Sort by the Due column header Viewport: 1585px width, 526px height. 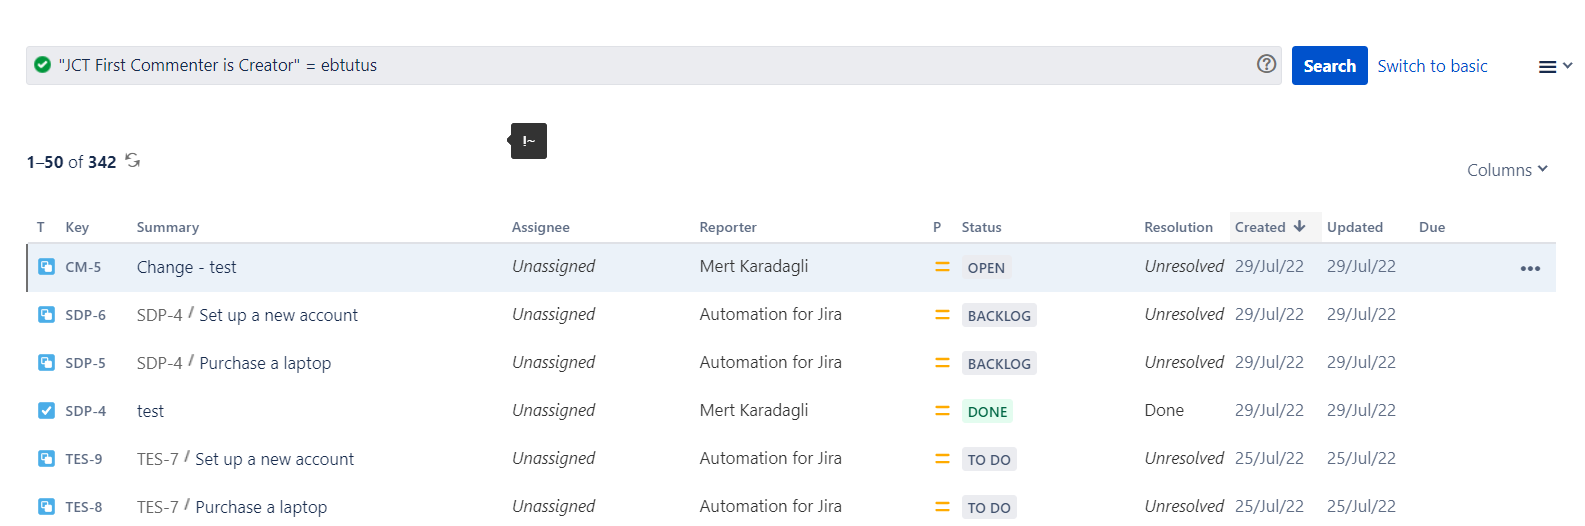pyautogui.click(x=1432, y=227)
